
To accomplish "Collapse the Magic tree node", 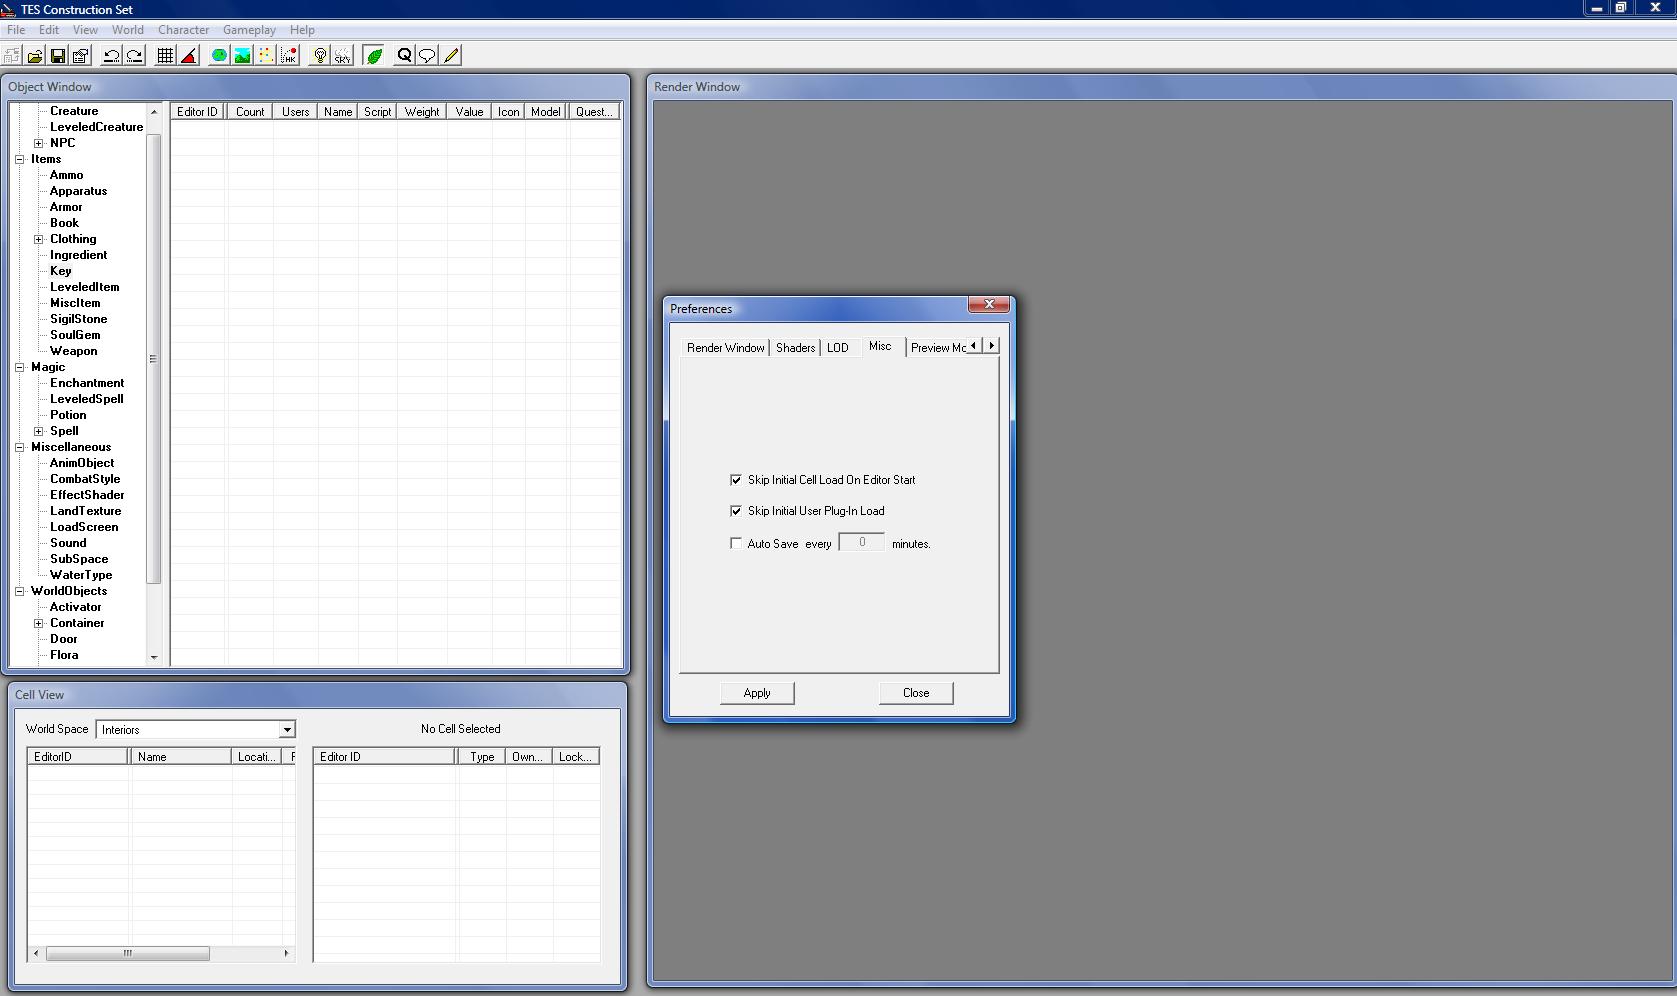I will (19, 367).
